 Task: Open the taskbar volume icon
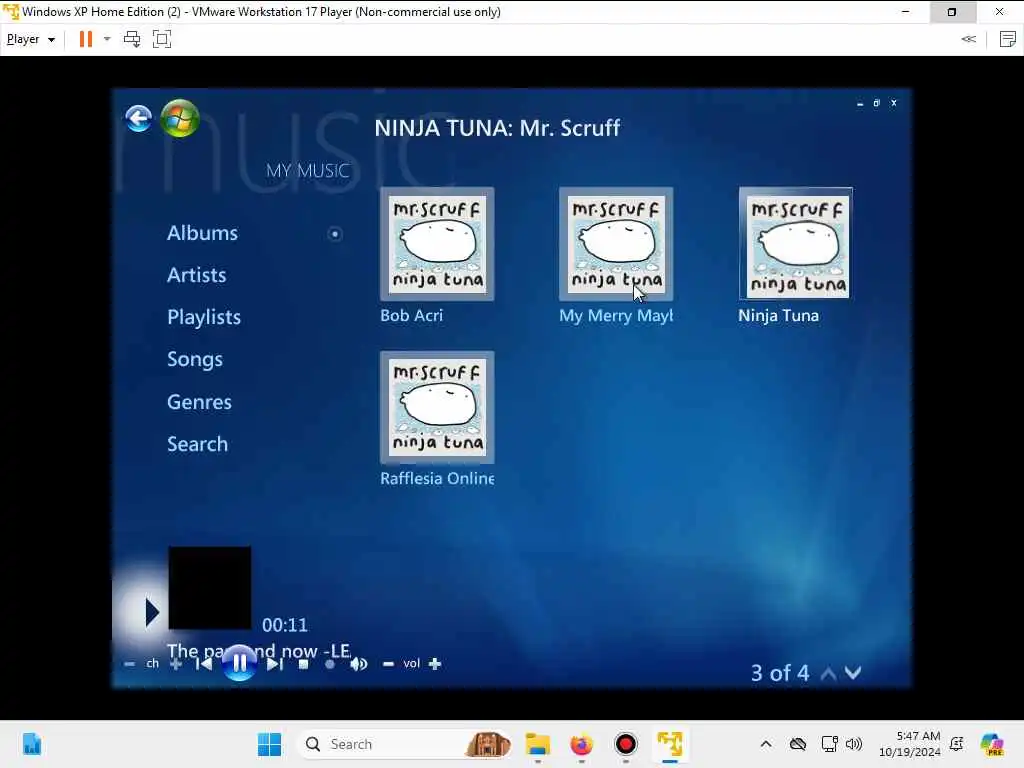coord(854,744)
